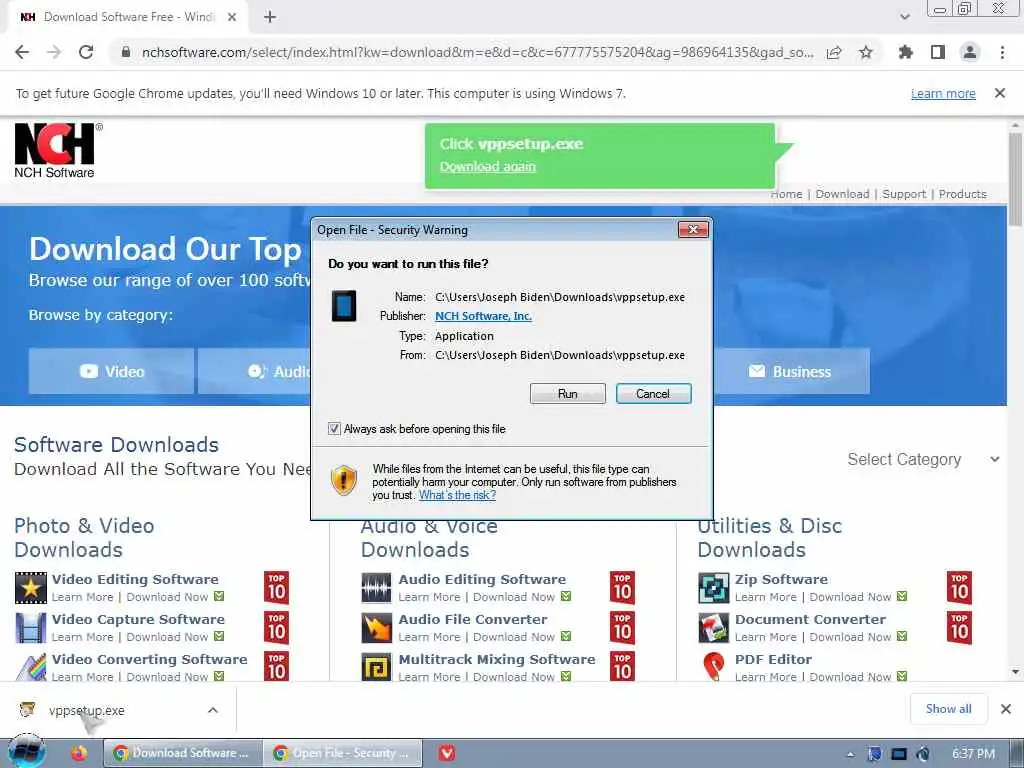Viewport: 1024px width, 768px height.
Task: Open the Chrome profile avatar
Action: tap(970, 52)
